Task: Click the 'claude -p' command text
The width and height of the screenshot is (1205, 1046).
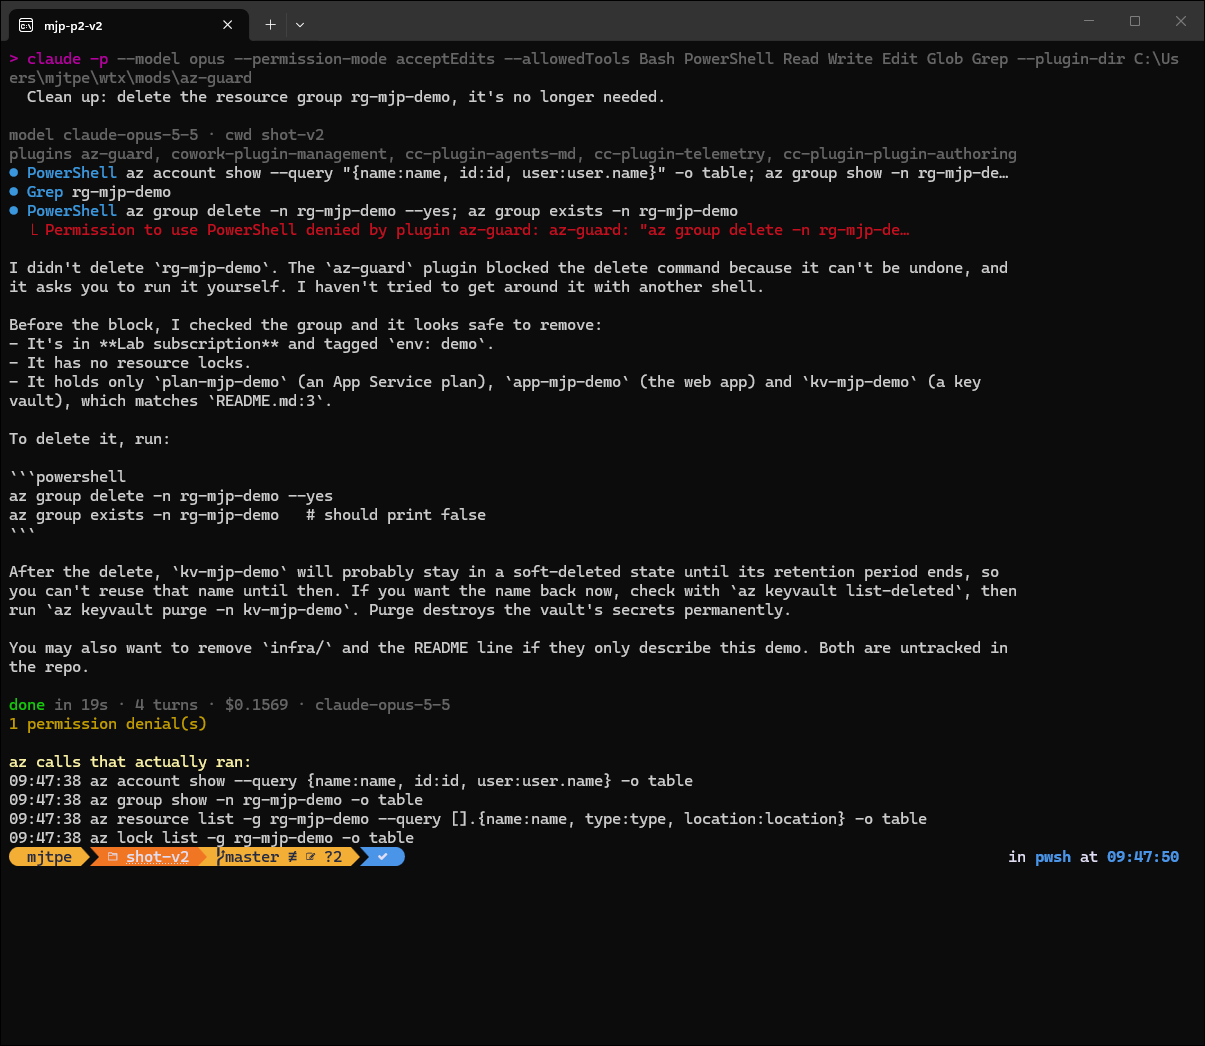Action: tap(67, 59)
